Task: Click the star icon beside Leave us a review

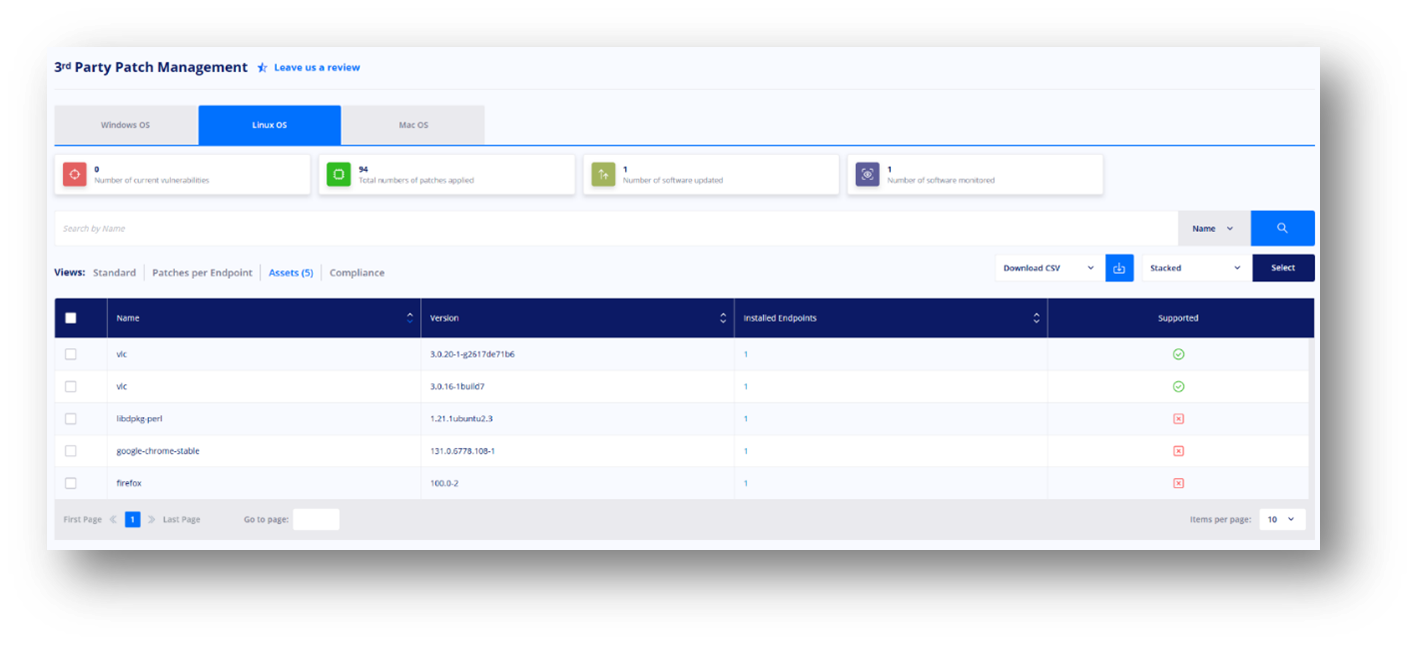Action: (262, 68)
